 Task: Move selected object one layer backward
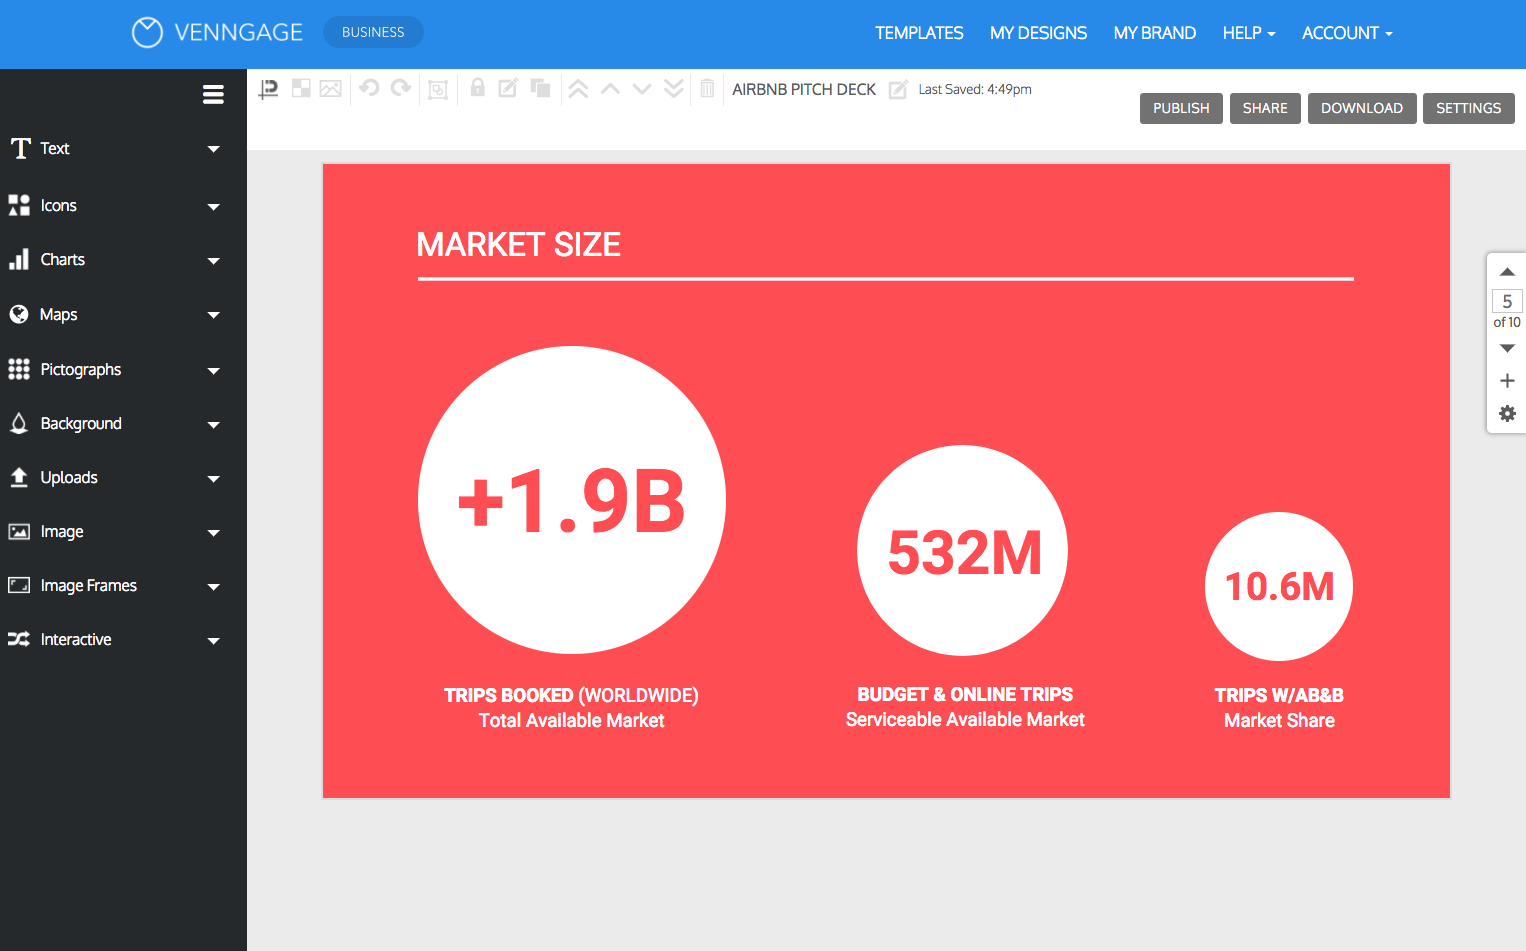[x=642, y=89]
